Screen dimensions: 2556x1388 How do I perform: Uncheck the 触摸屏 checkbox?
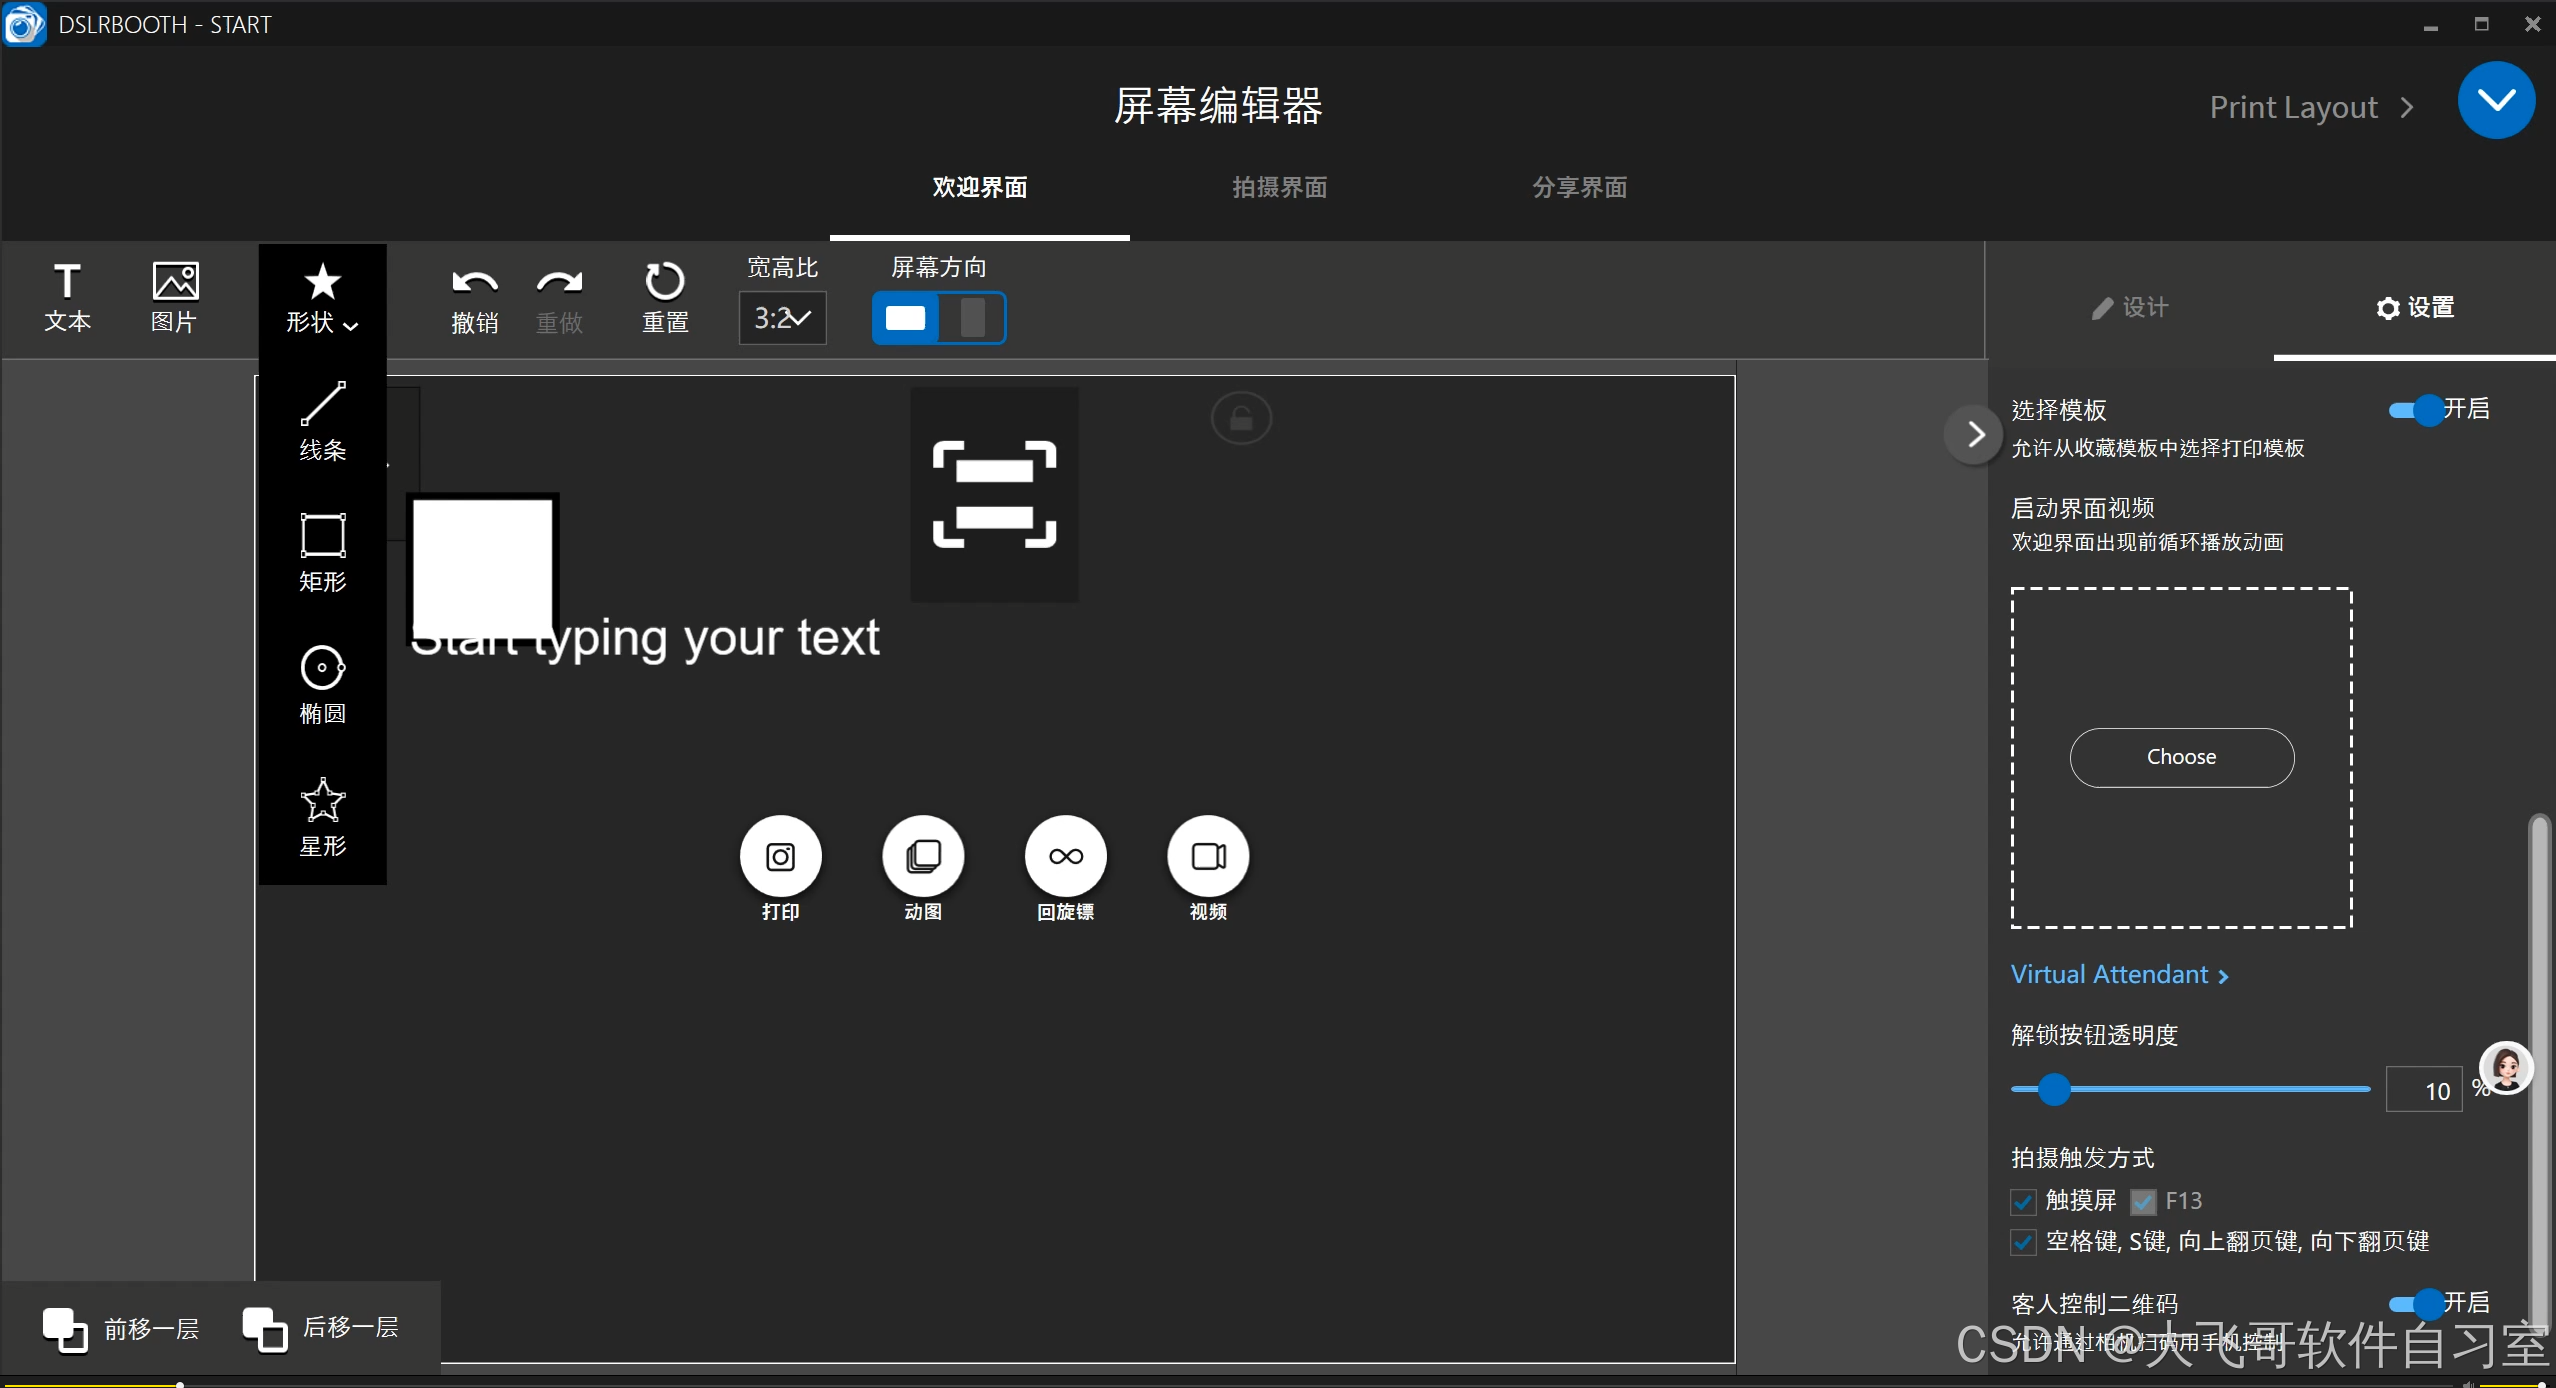(x=2023, y=1202)
